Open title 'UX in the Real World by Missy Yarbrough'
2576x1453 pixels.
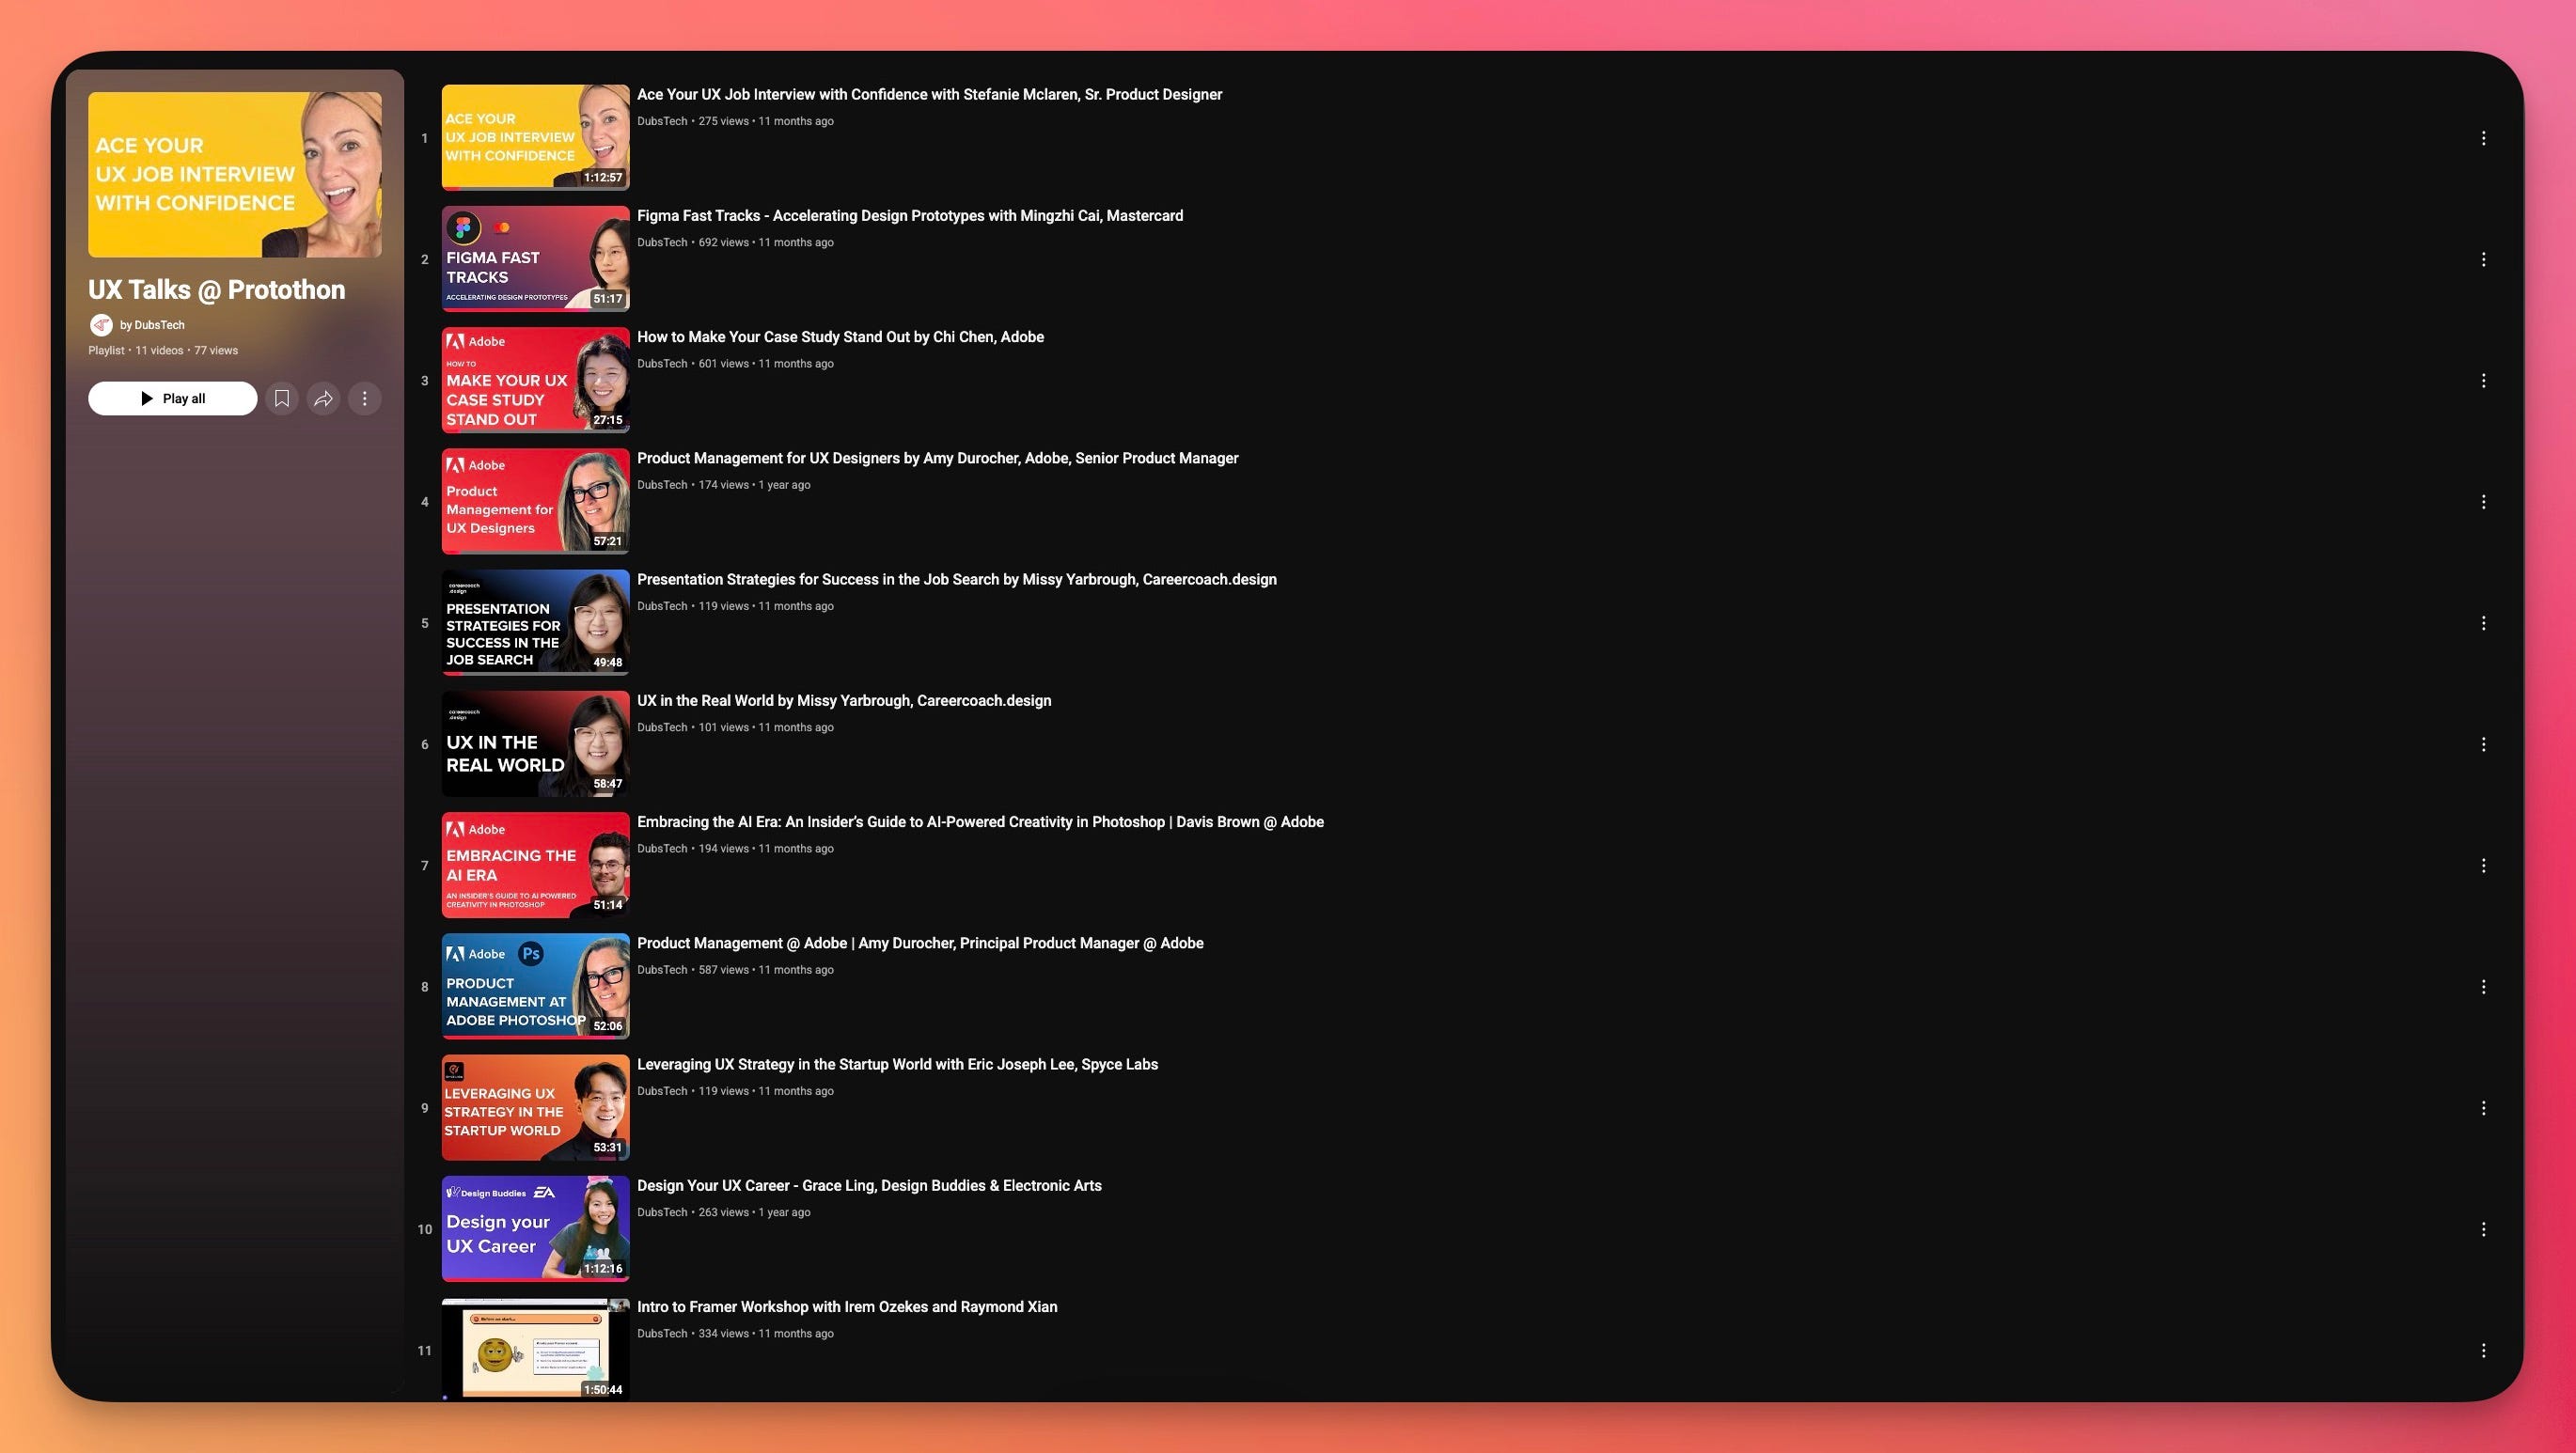tap(844, 701)
